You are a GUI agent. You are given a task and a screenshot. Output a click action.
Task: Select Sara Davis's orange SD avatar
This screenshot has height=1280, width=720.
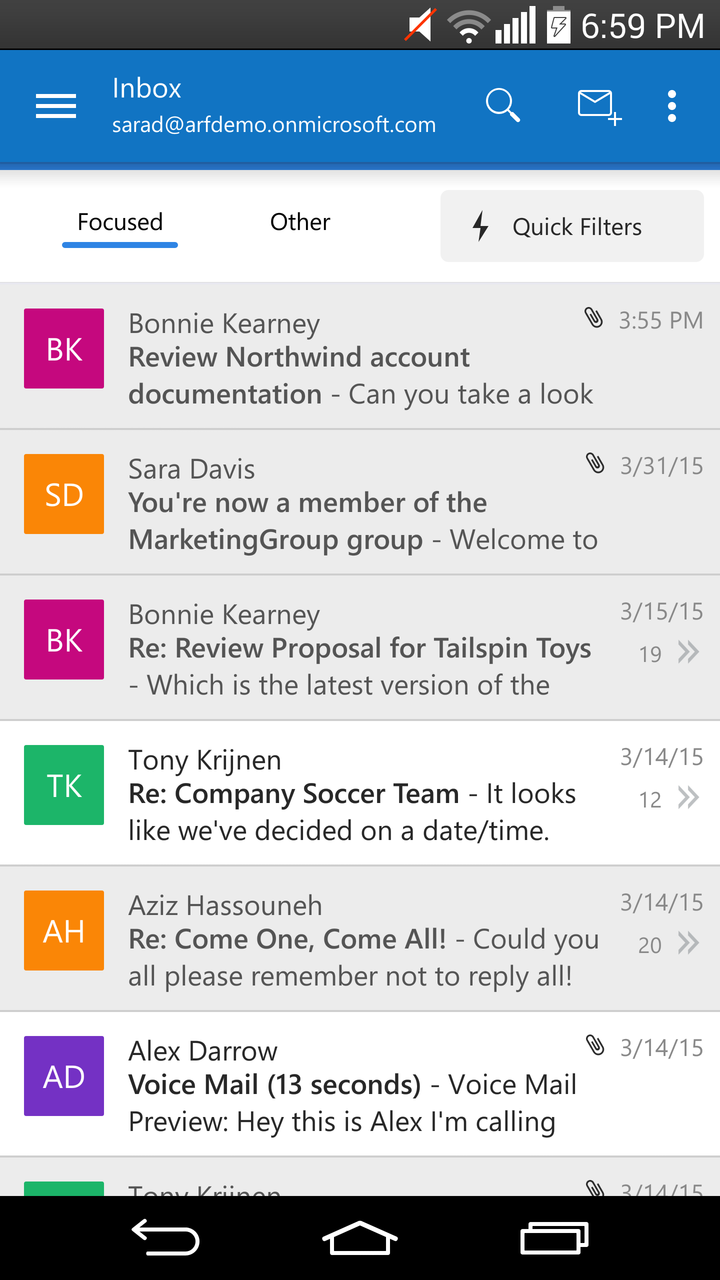click(x=64, y=494)
